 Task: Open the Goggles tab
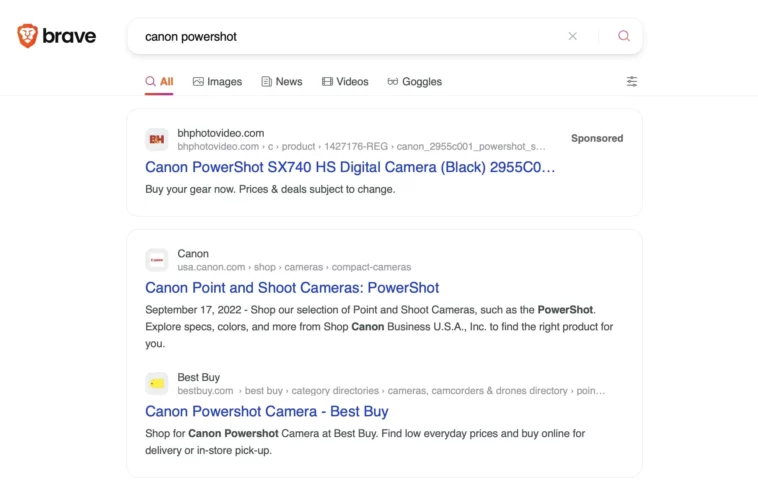(x=413, y=82)
